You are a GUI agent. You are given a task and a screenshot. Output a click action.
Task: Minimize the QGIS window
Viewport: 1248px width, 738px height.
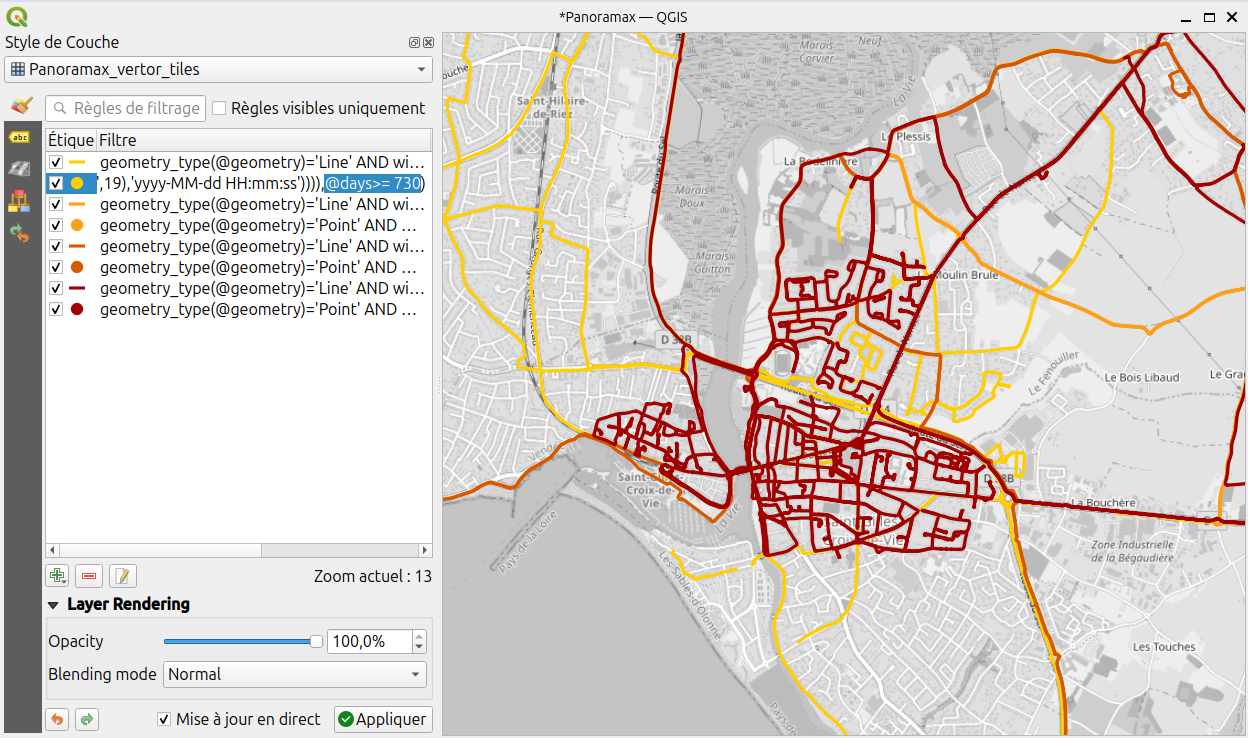(x=1184, y=17)
